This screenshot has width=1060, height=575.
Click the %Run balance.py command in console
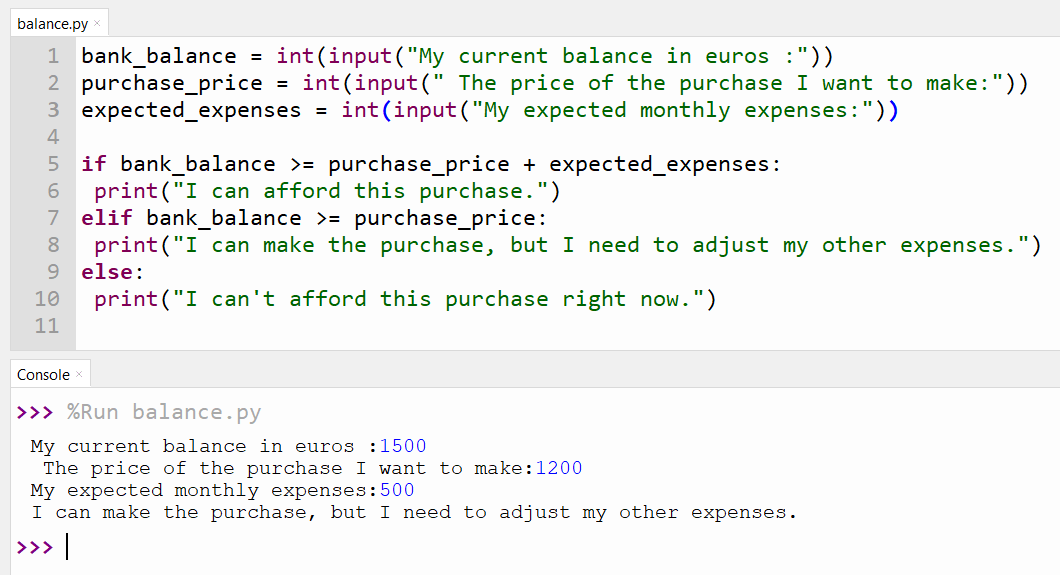[164, 412]
